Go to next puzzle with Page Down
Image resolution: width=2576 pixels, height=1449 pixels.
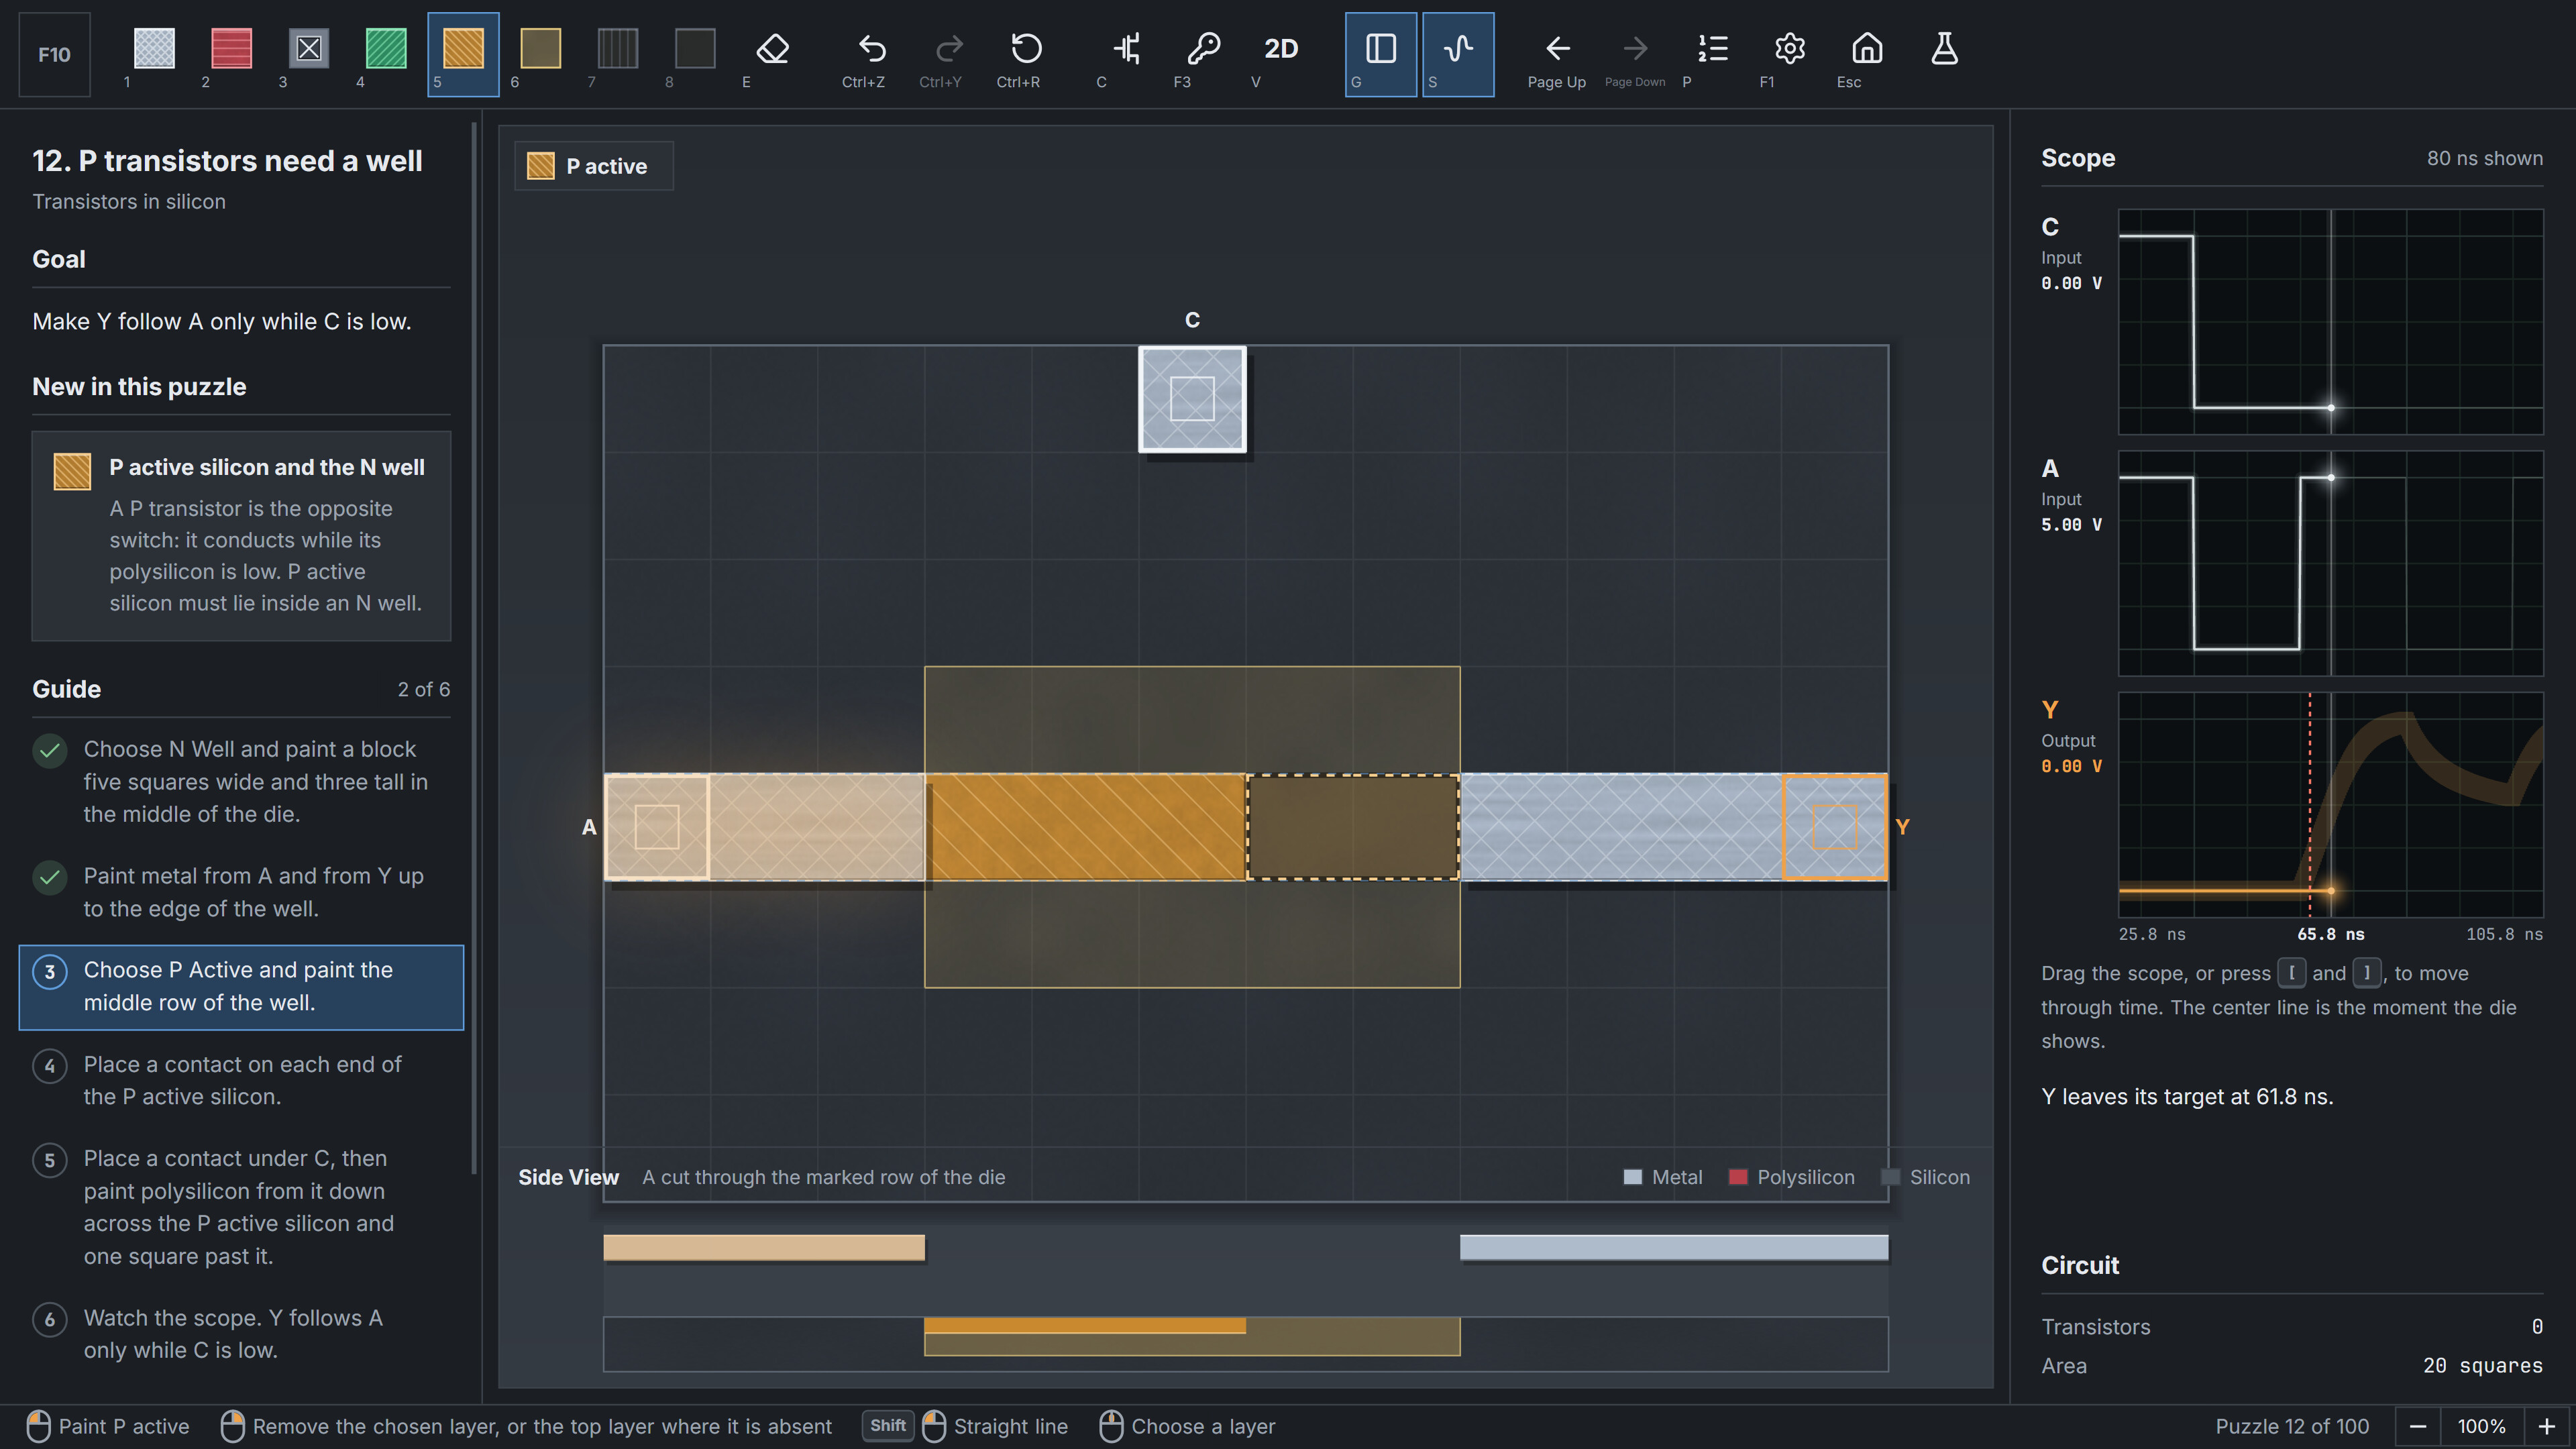coord(1635,54)
